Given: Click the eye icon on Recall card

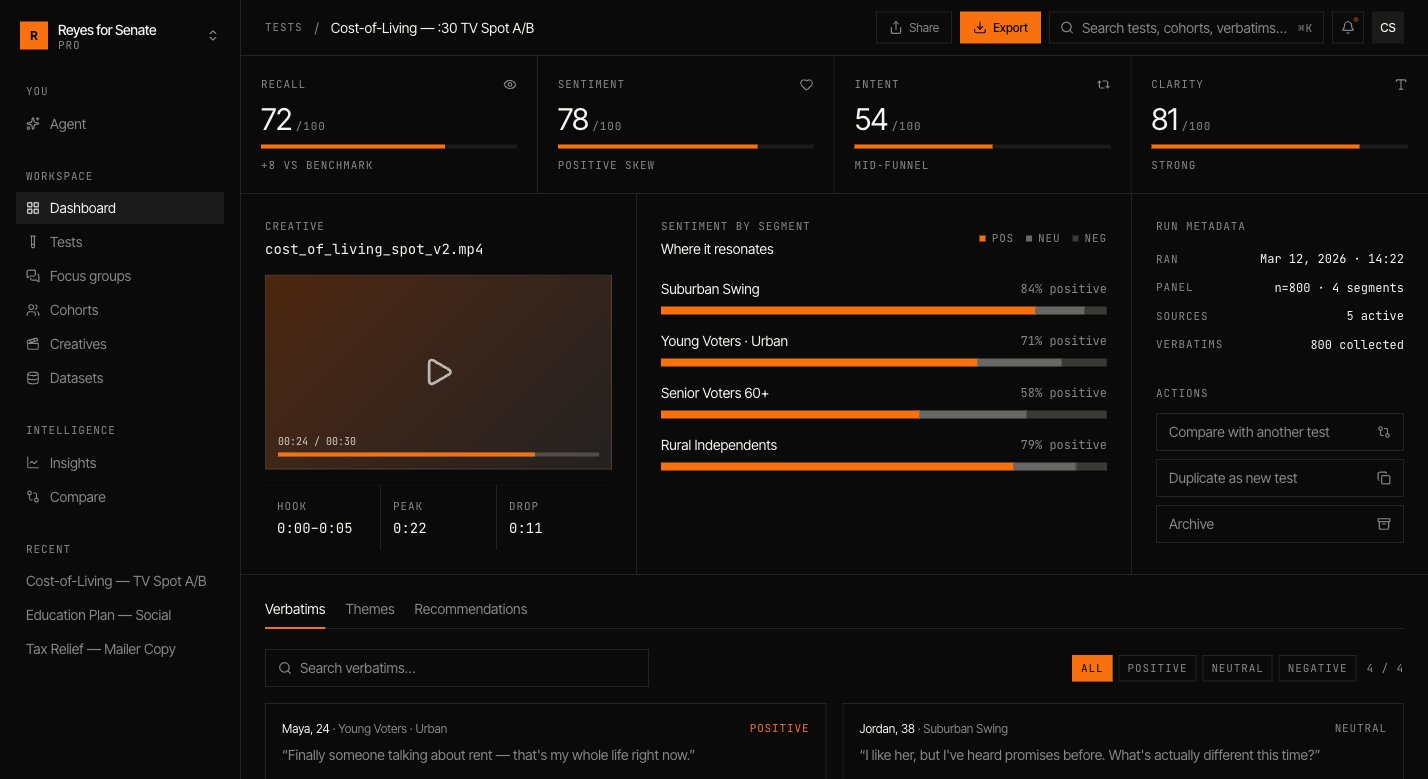Looking at the screenshot, I should [x=510, y=85].
